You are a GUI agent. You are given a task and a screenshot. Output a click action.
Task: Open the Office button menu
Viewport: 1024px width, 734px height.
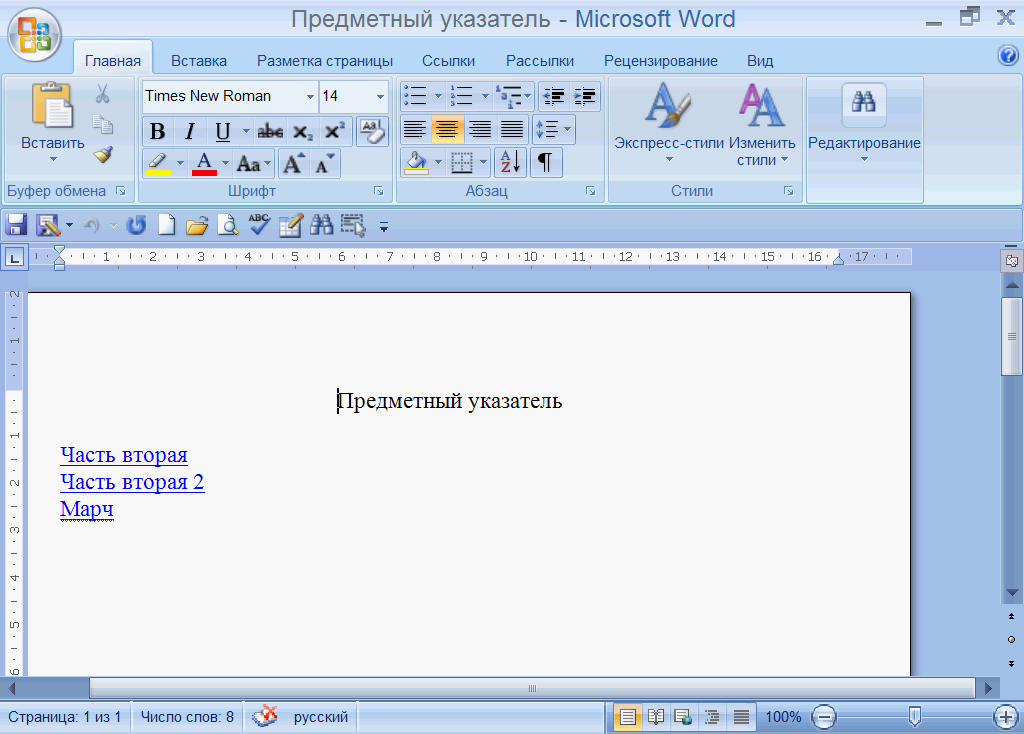click(34, 34)
